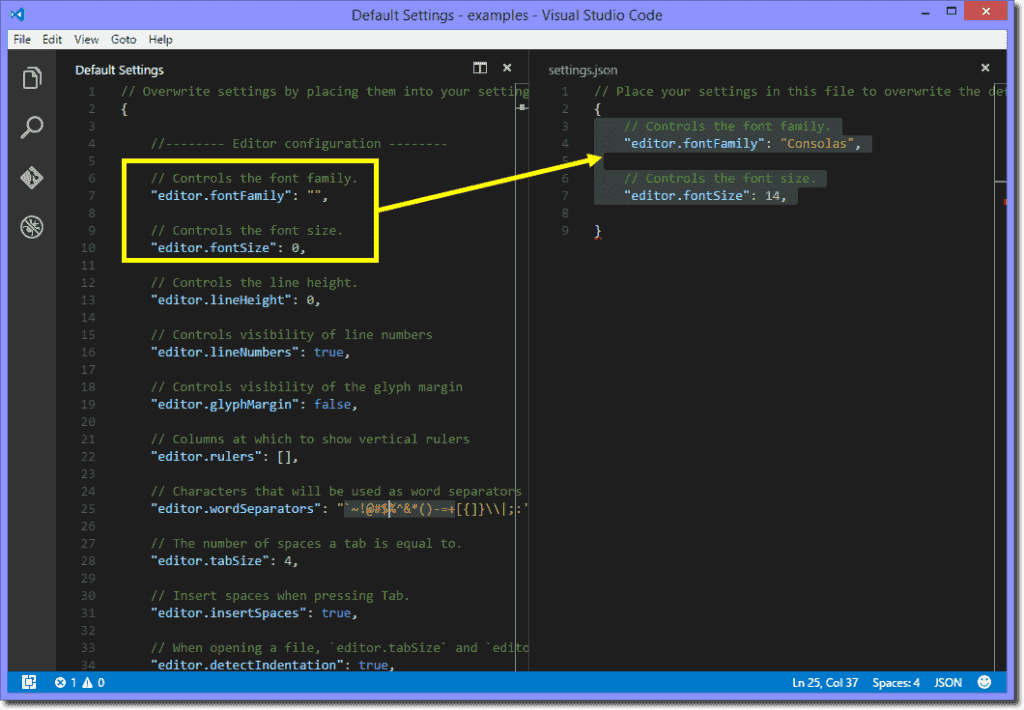The image size is (1024, 710).
Task: Click the "Columns at which to show vertical rulers" comment
Action: (310, 439)
